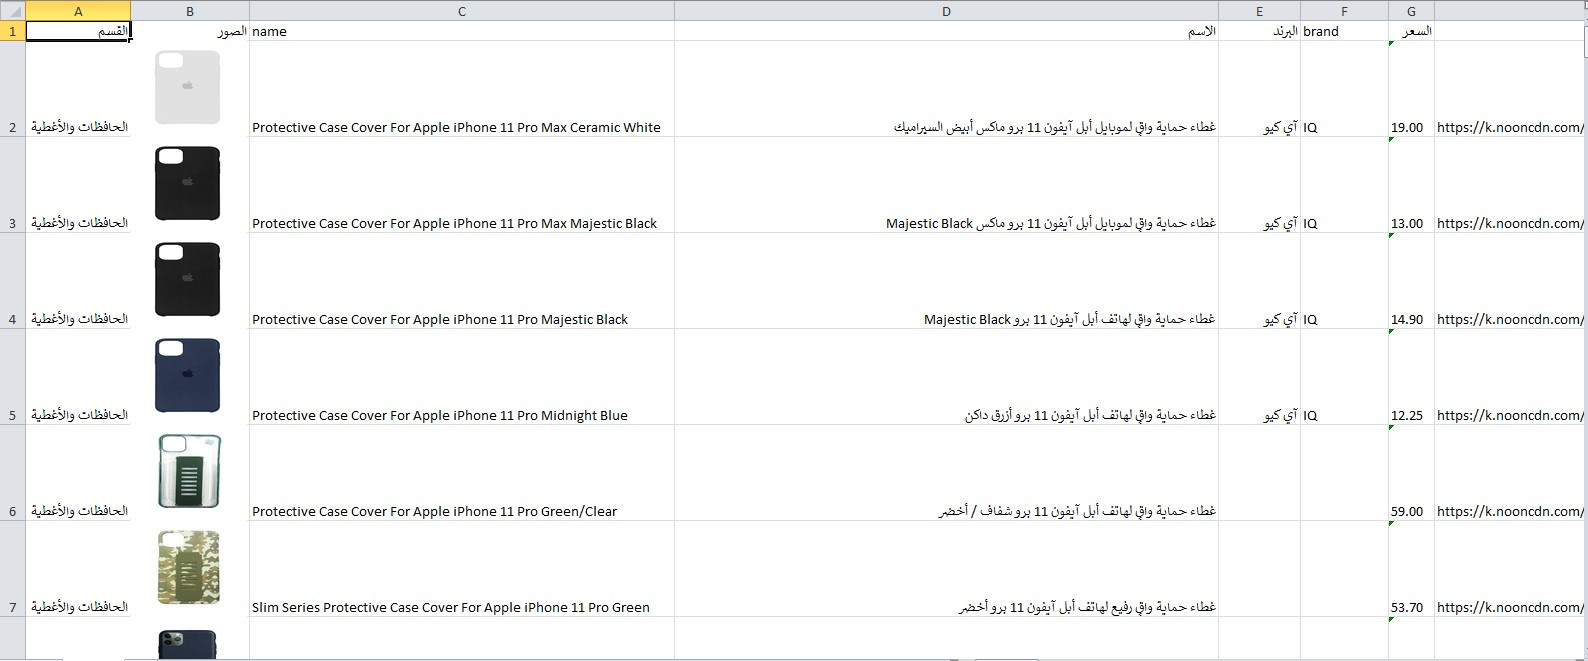Select the nooncdn URL cell in row 5
The image size is (1588, 661).
[1510, 377]
